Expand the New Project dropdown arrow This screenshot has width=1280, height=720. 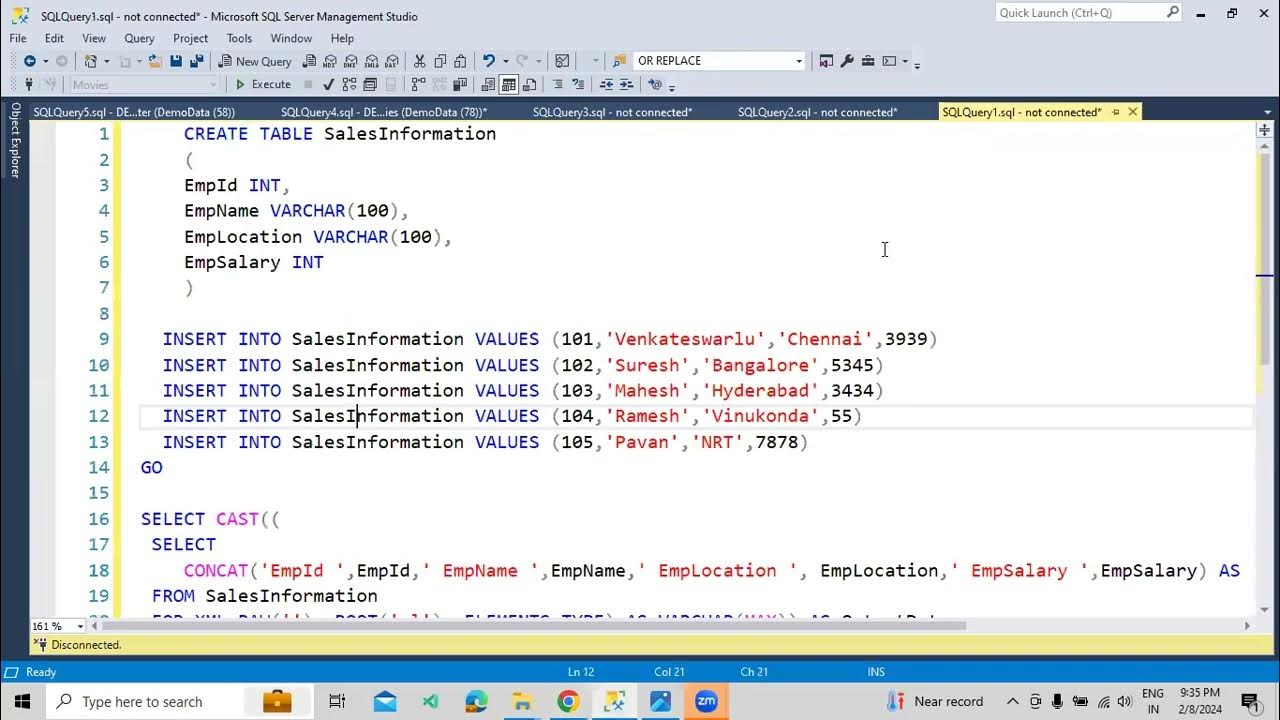[x=107, y=61]
